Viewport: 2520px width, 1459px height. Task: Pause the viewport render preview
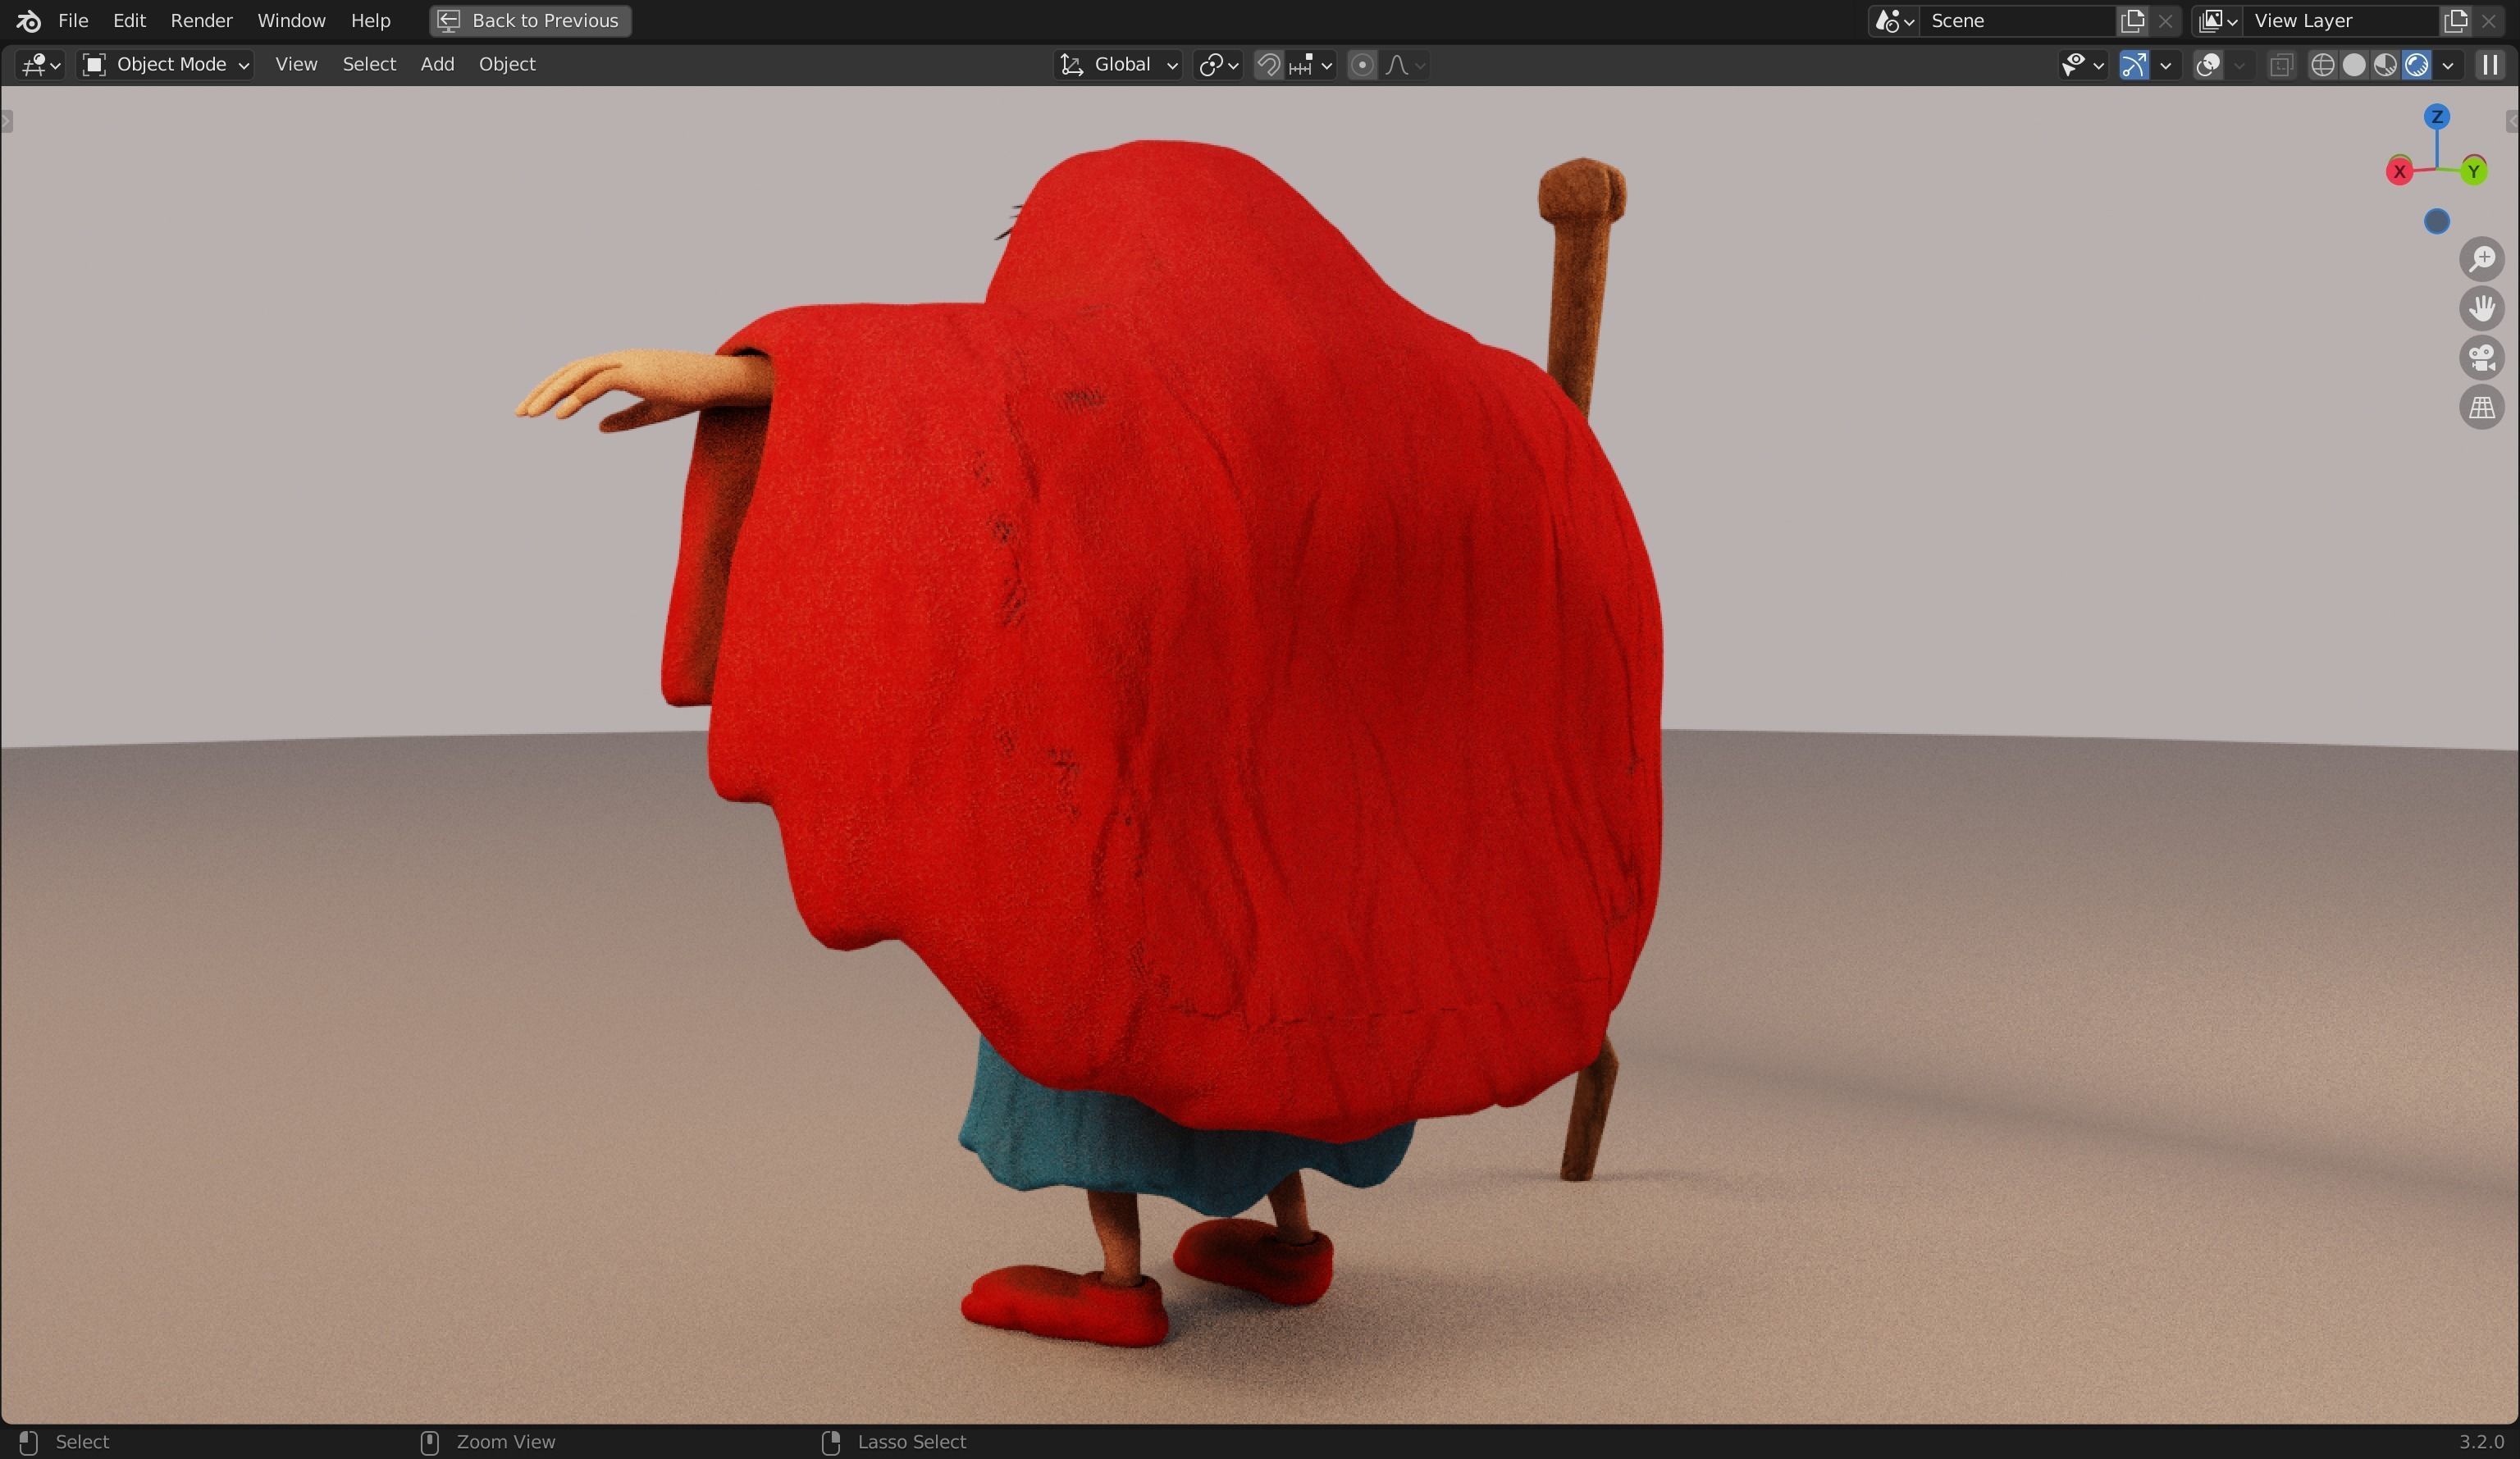2490,65
